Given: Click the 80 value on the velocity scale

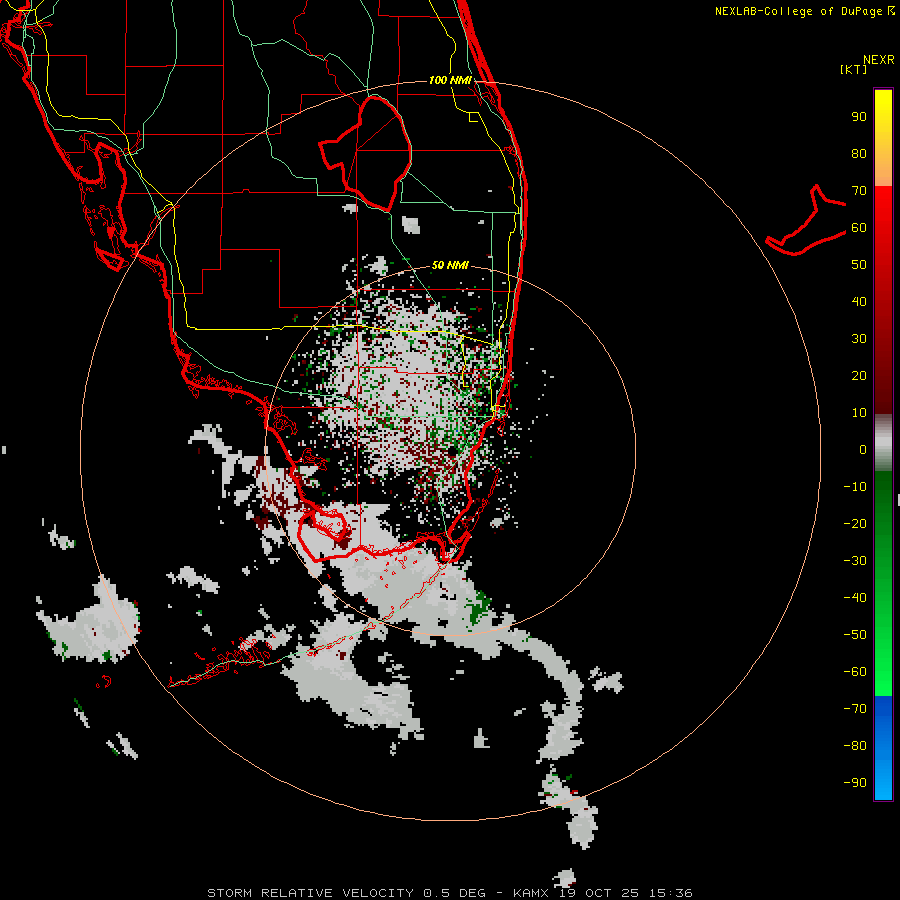Looking at the screenshot, I should 859,154.
